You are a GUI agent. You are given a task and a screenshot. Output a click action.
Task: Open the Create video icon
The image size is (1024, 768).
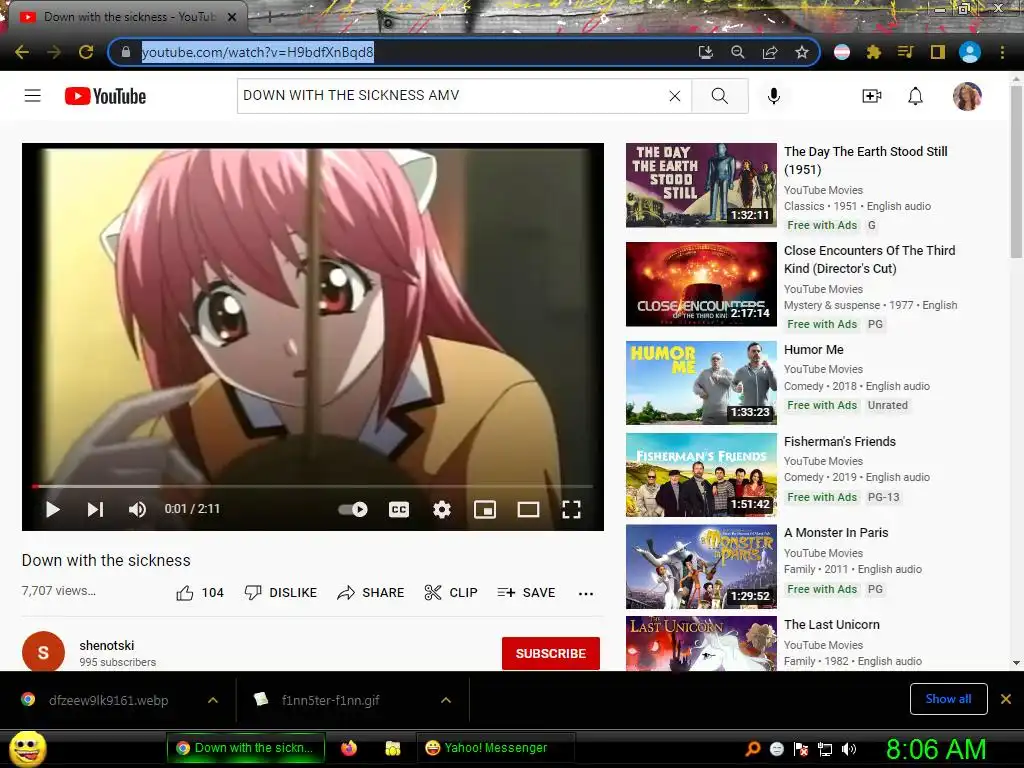click(x=872, y=96)
